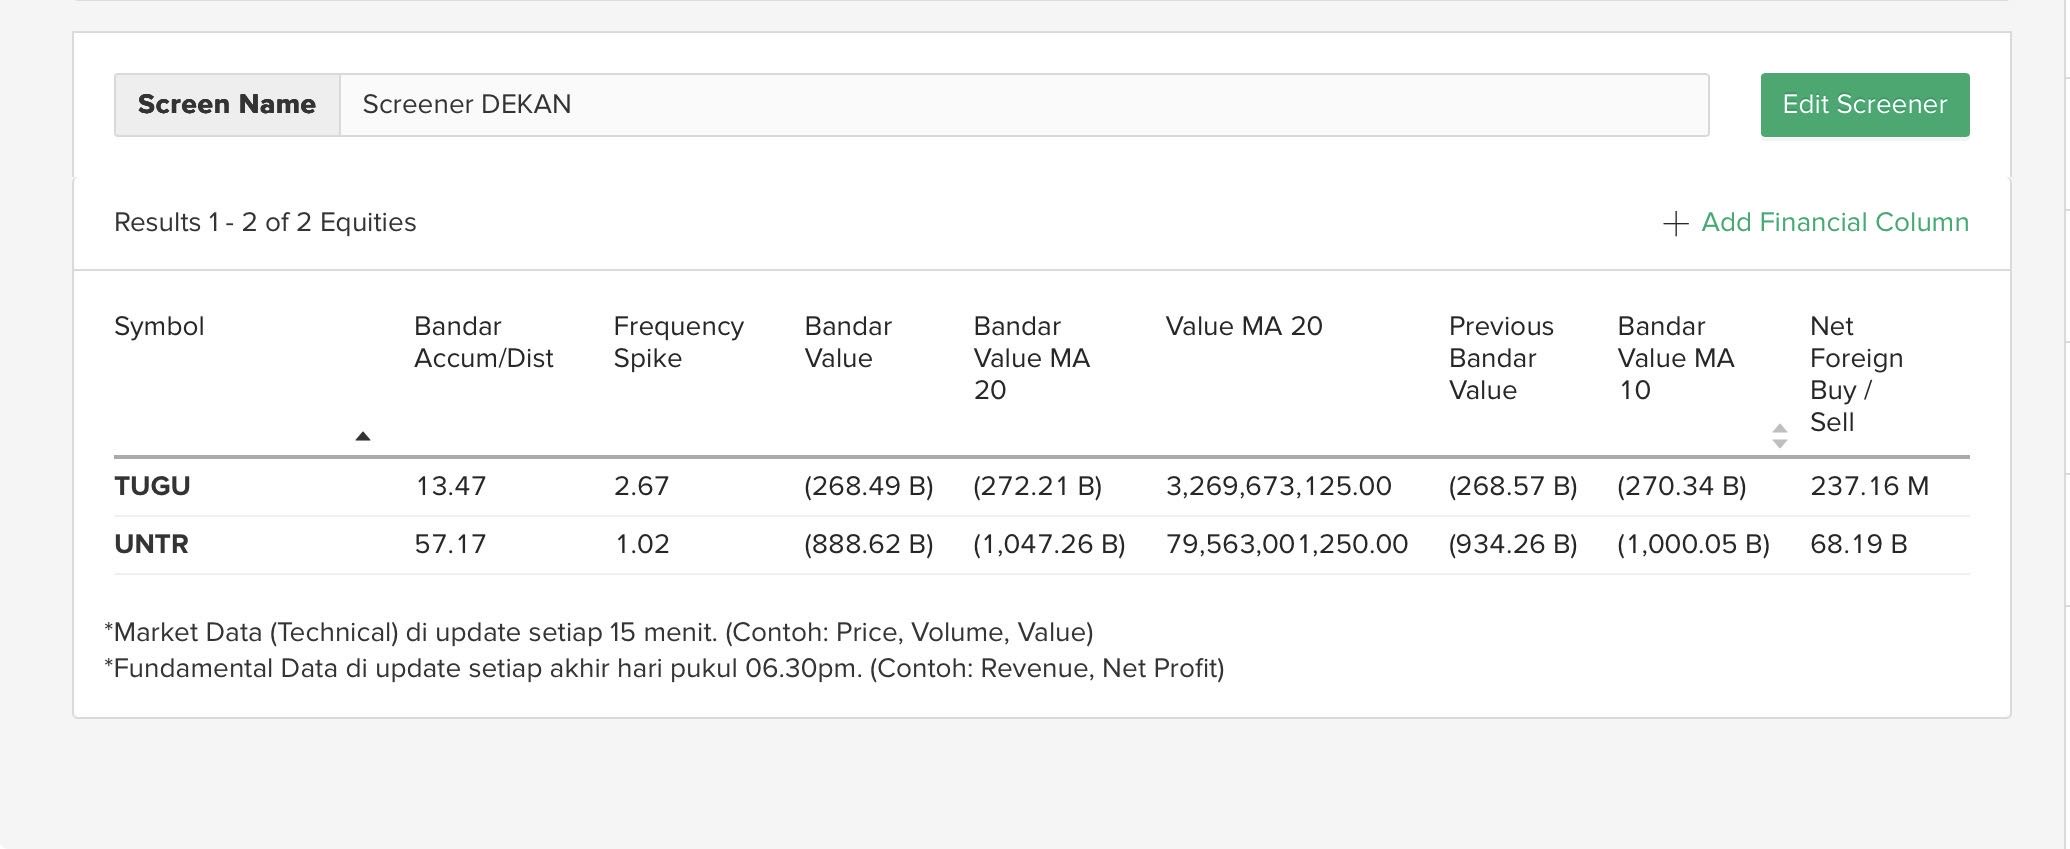The height and width of the screenshot is (849, 2070).
Task: Select TUGU's Value MA 20 cell 3,269,673,125.00
Action: (x=1278, y=486)
